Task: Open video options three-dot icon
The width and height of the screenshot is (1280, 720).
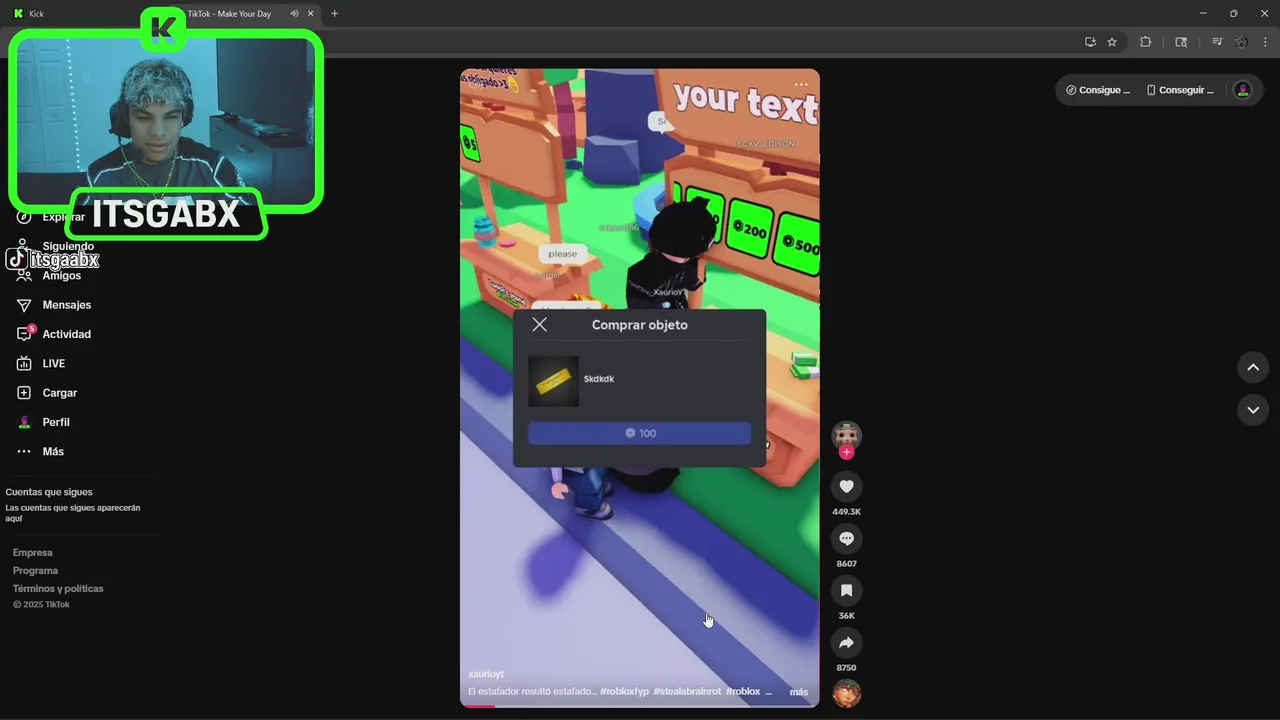Action: (801, 85)
